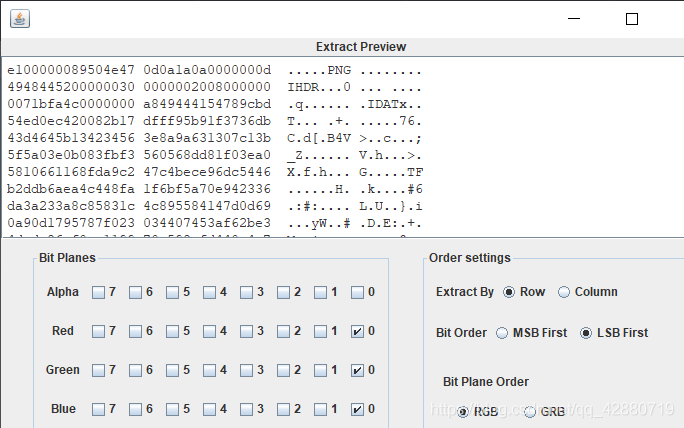Click the .IDATx.. text in preview

(x=390, y=104)
